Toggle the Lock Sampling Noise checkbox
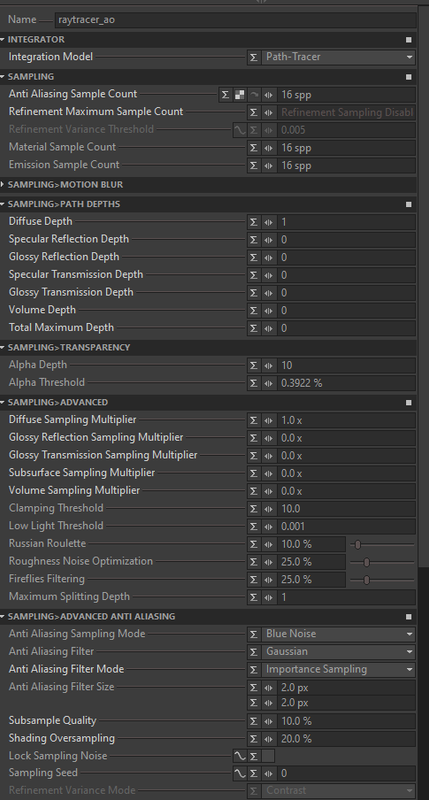 [268, 756]
